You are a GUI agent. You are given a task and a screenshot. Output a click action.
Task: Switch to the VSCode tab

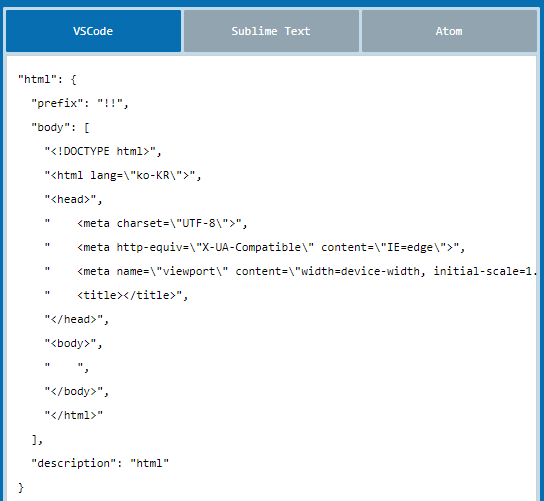point(93,31)
